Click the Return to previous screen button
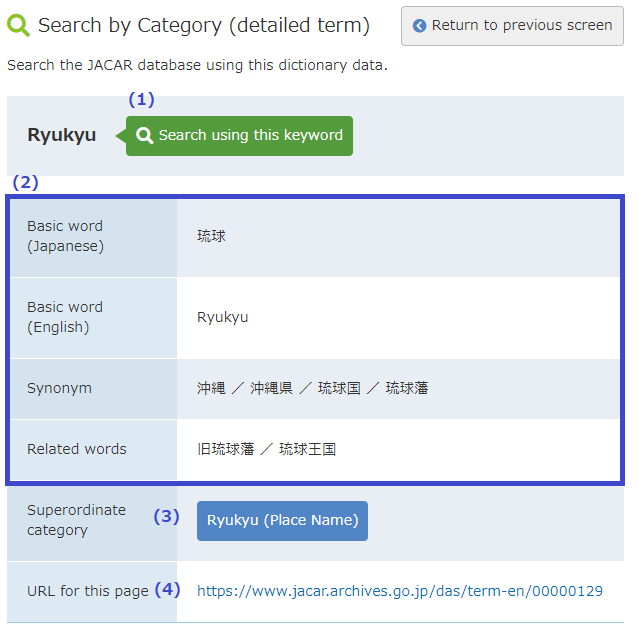The height and width of the screenshot is (633, 639). click(512, 26)
